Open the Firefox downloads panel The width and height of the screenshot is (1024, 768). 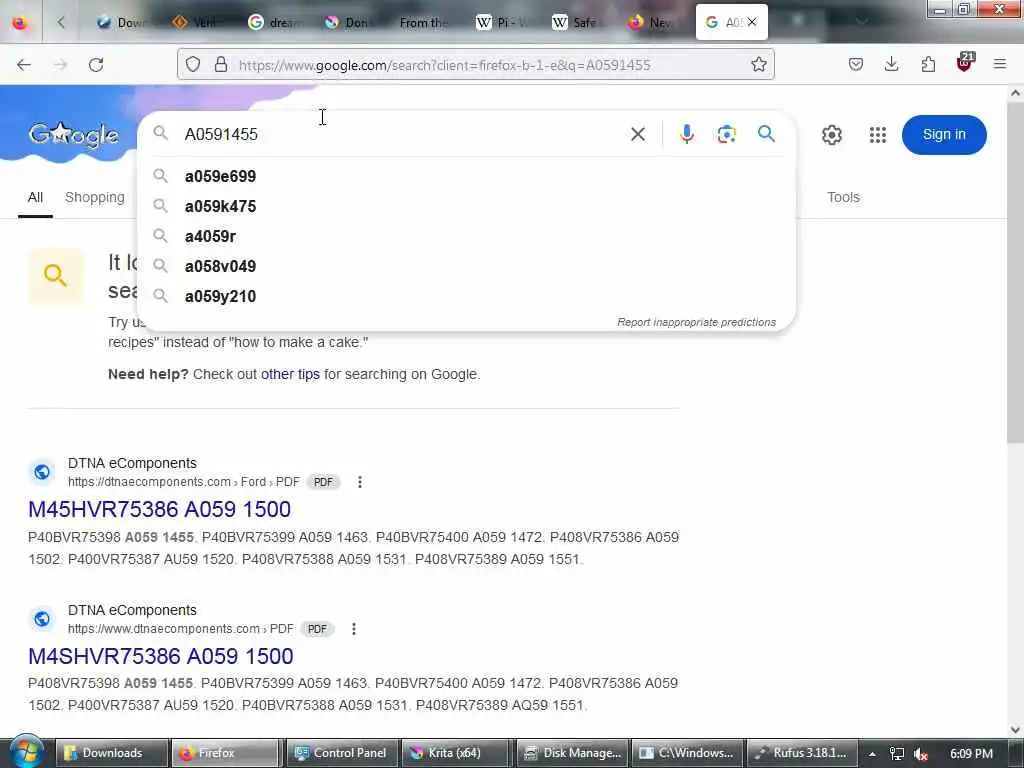tap(891, 64)
